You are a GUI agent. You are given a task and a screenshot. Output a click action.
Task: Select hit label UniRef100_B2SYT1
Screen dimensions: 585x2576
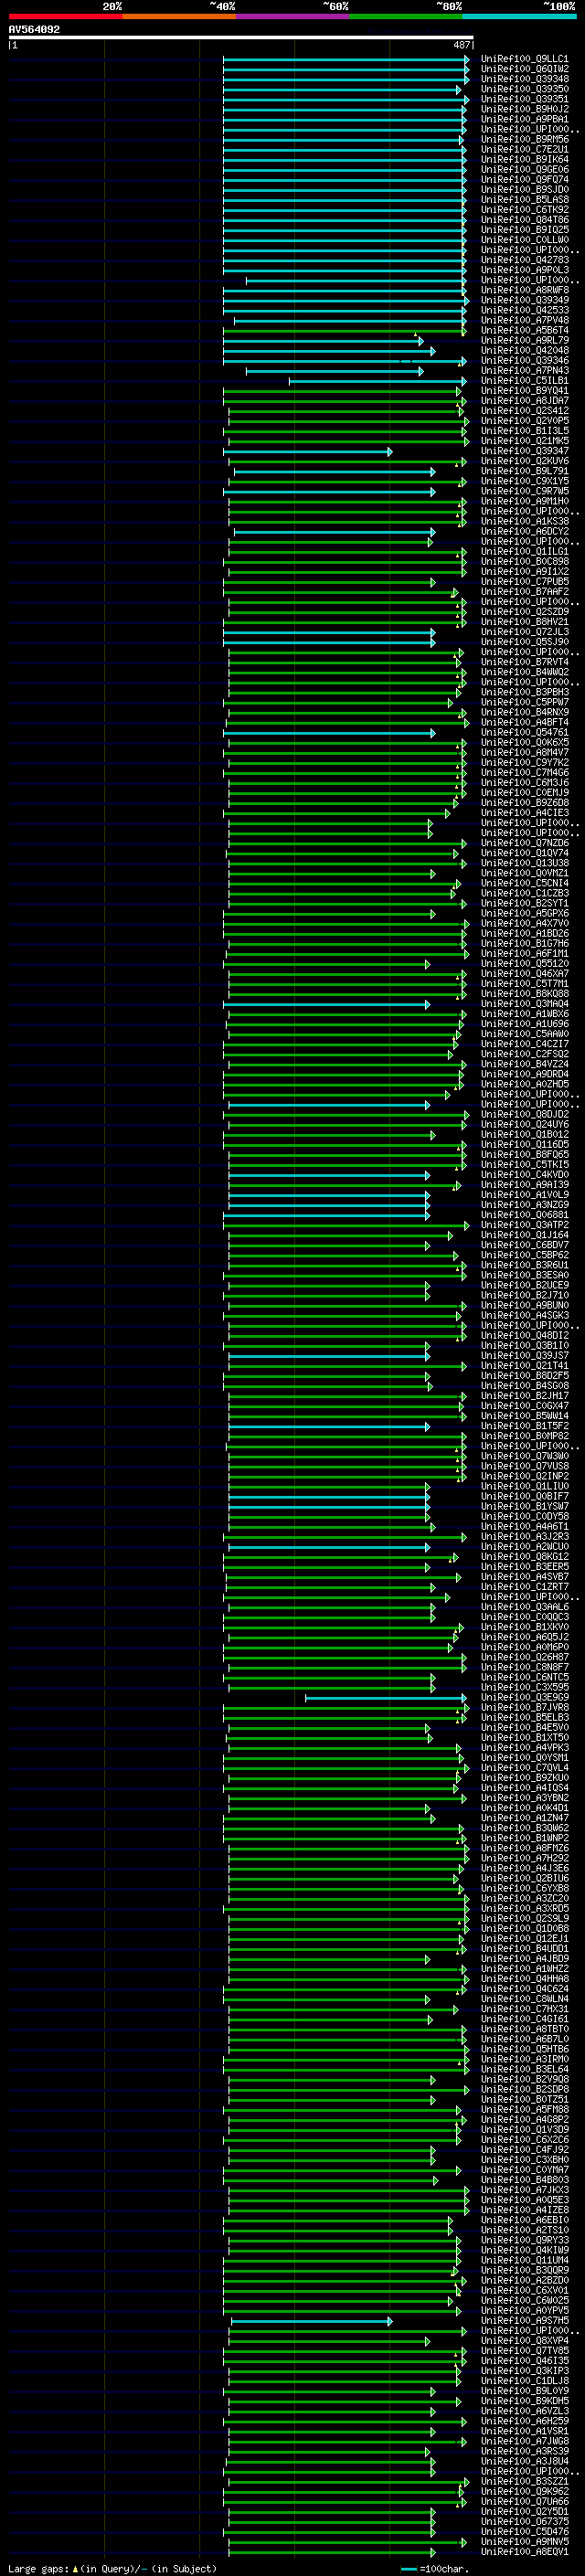[x=524, y=903]
